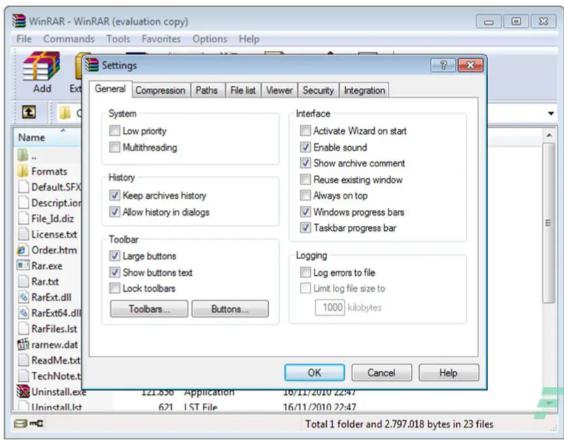This screenshot has height=441, width=564.
Task: Switch to the Security tab
Action: pyautogui.click(x=318, y=90)
